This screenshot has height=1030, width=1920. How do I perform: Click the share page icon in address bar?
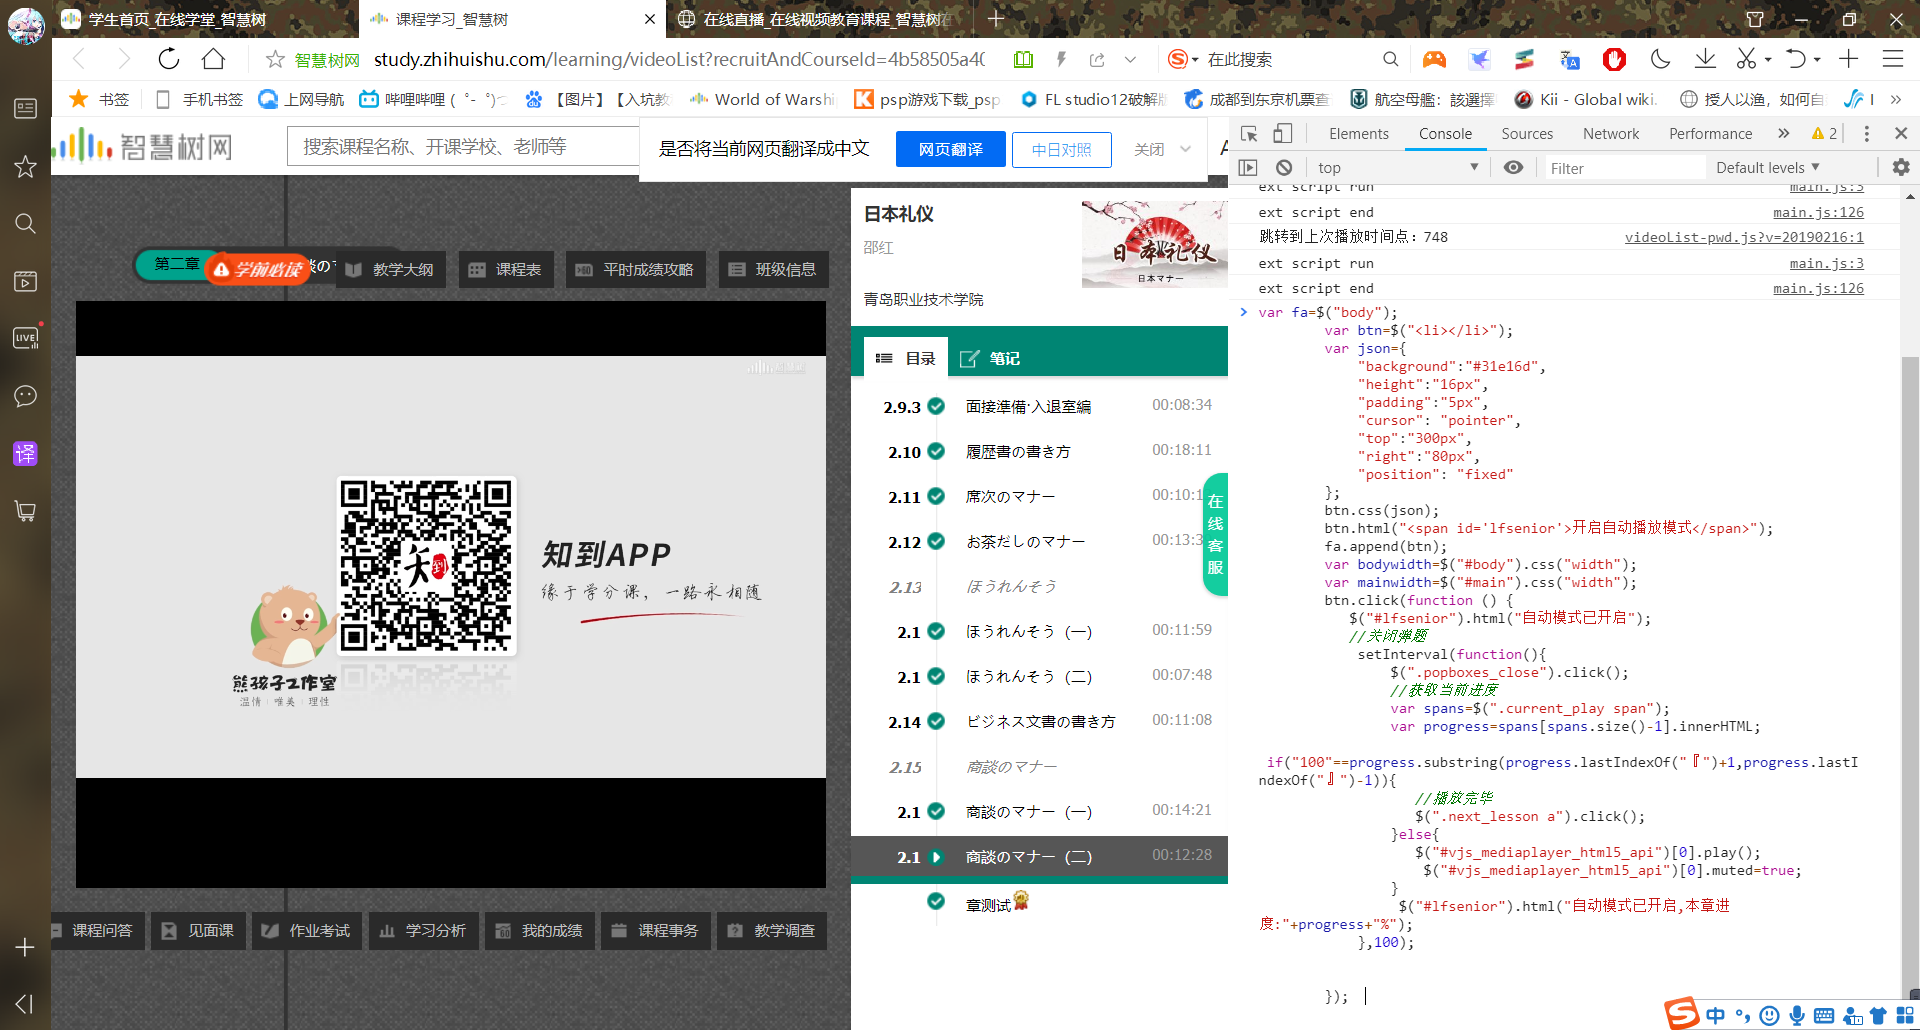(x=1097, y=60)
